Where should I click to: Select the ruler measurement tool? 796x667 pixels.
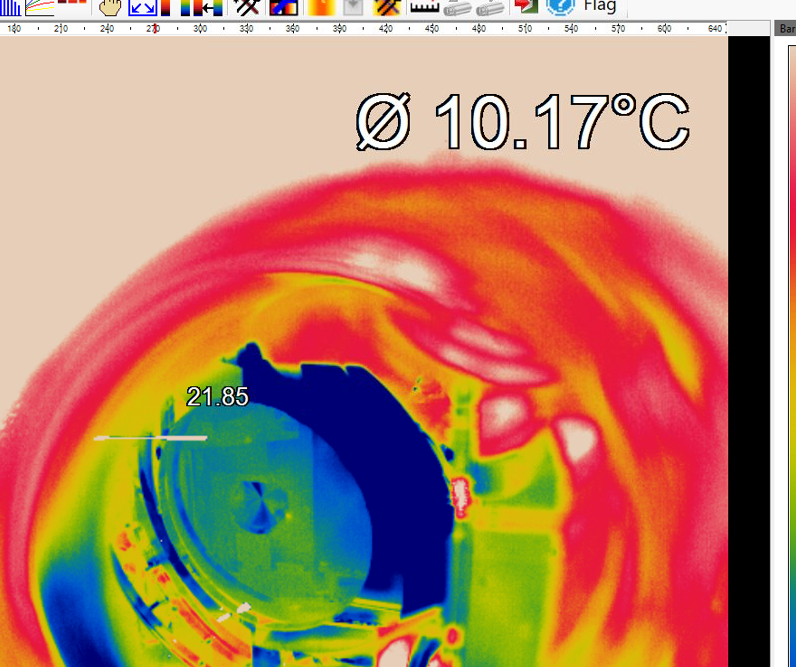tap(424, 6)
